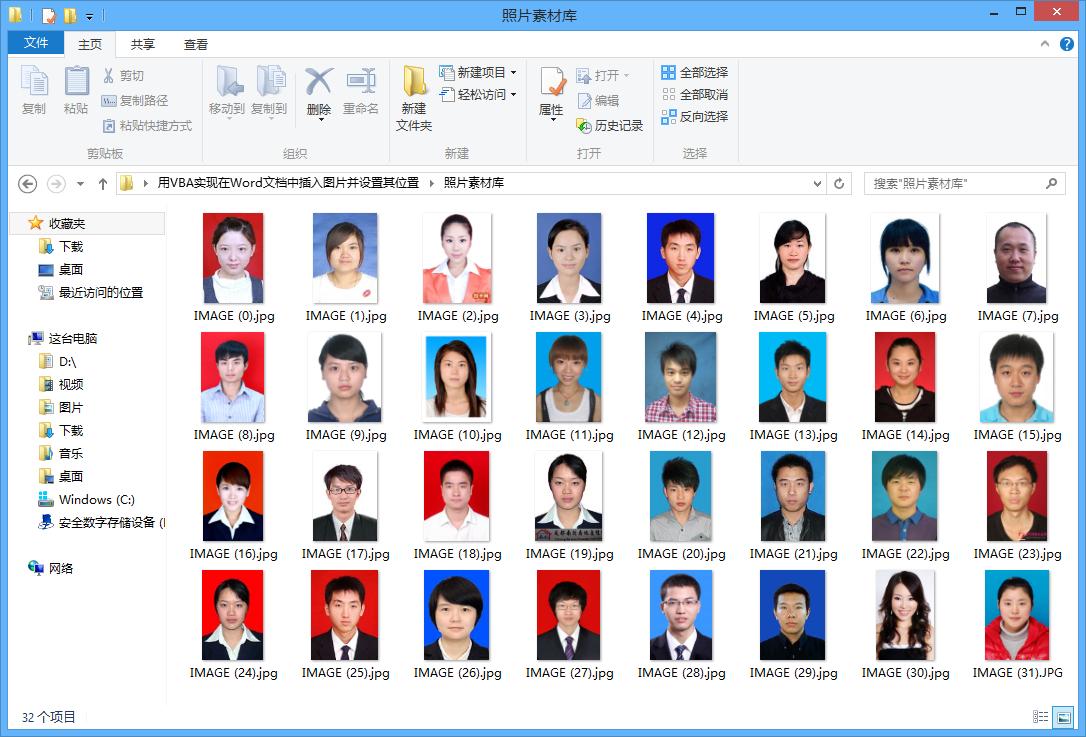Open the address bar history dropdown
The image size is (1086, 737).
click(x=817, y=184)
